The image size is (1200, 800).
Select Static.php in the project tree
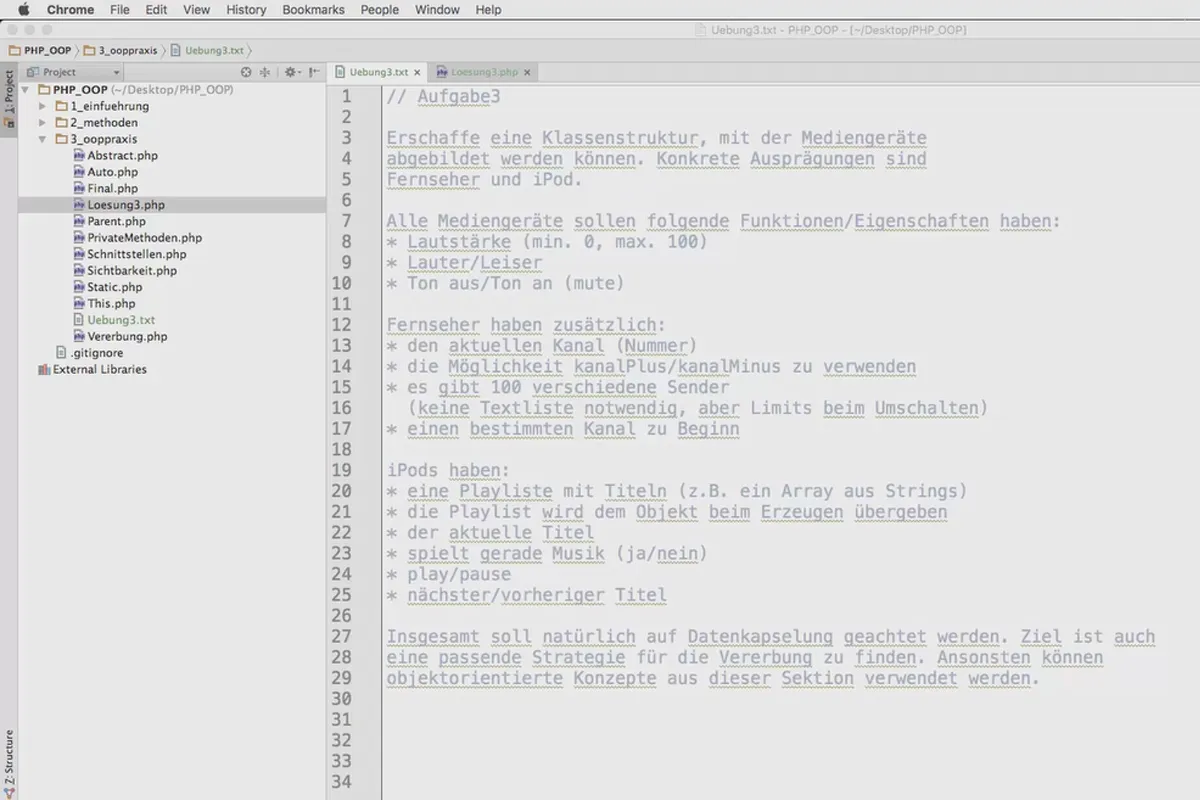pyautogui.click(x=114, y=287)
